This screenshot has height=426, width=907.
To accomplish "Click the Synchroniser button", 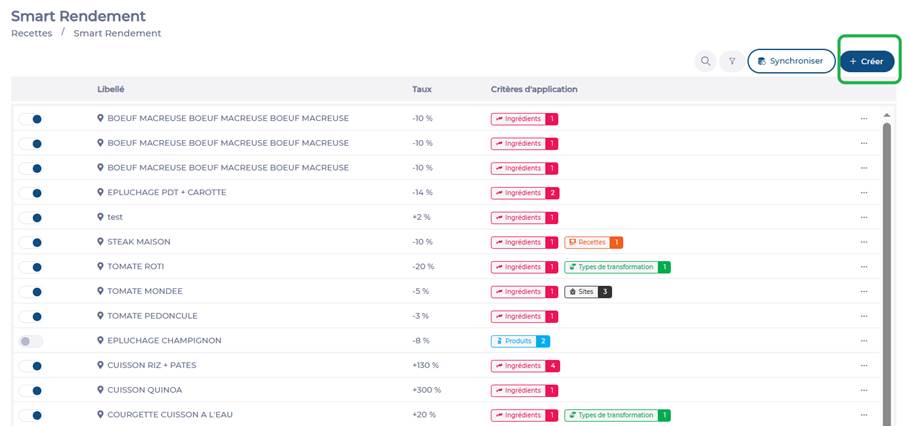I will pyautogui.click(x=791, y=61).
